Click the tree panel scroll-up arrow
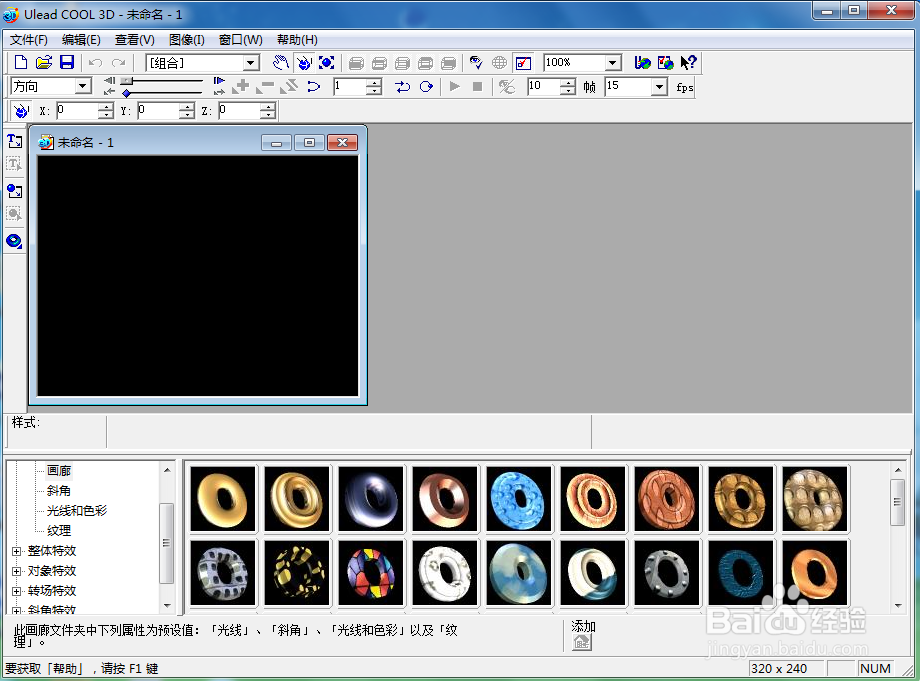The width and height of the screenshot is (920, 681). (x=167, y=470)
